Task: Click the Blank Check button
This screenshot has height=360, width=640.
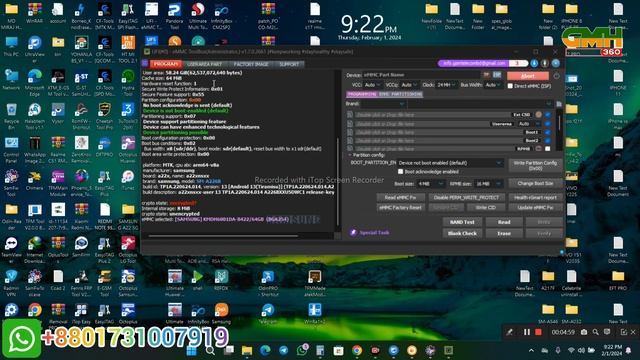Action: tap(462, 233)
